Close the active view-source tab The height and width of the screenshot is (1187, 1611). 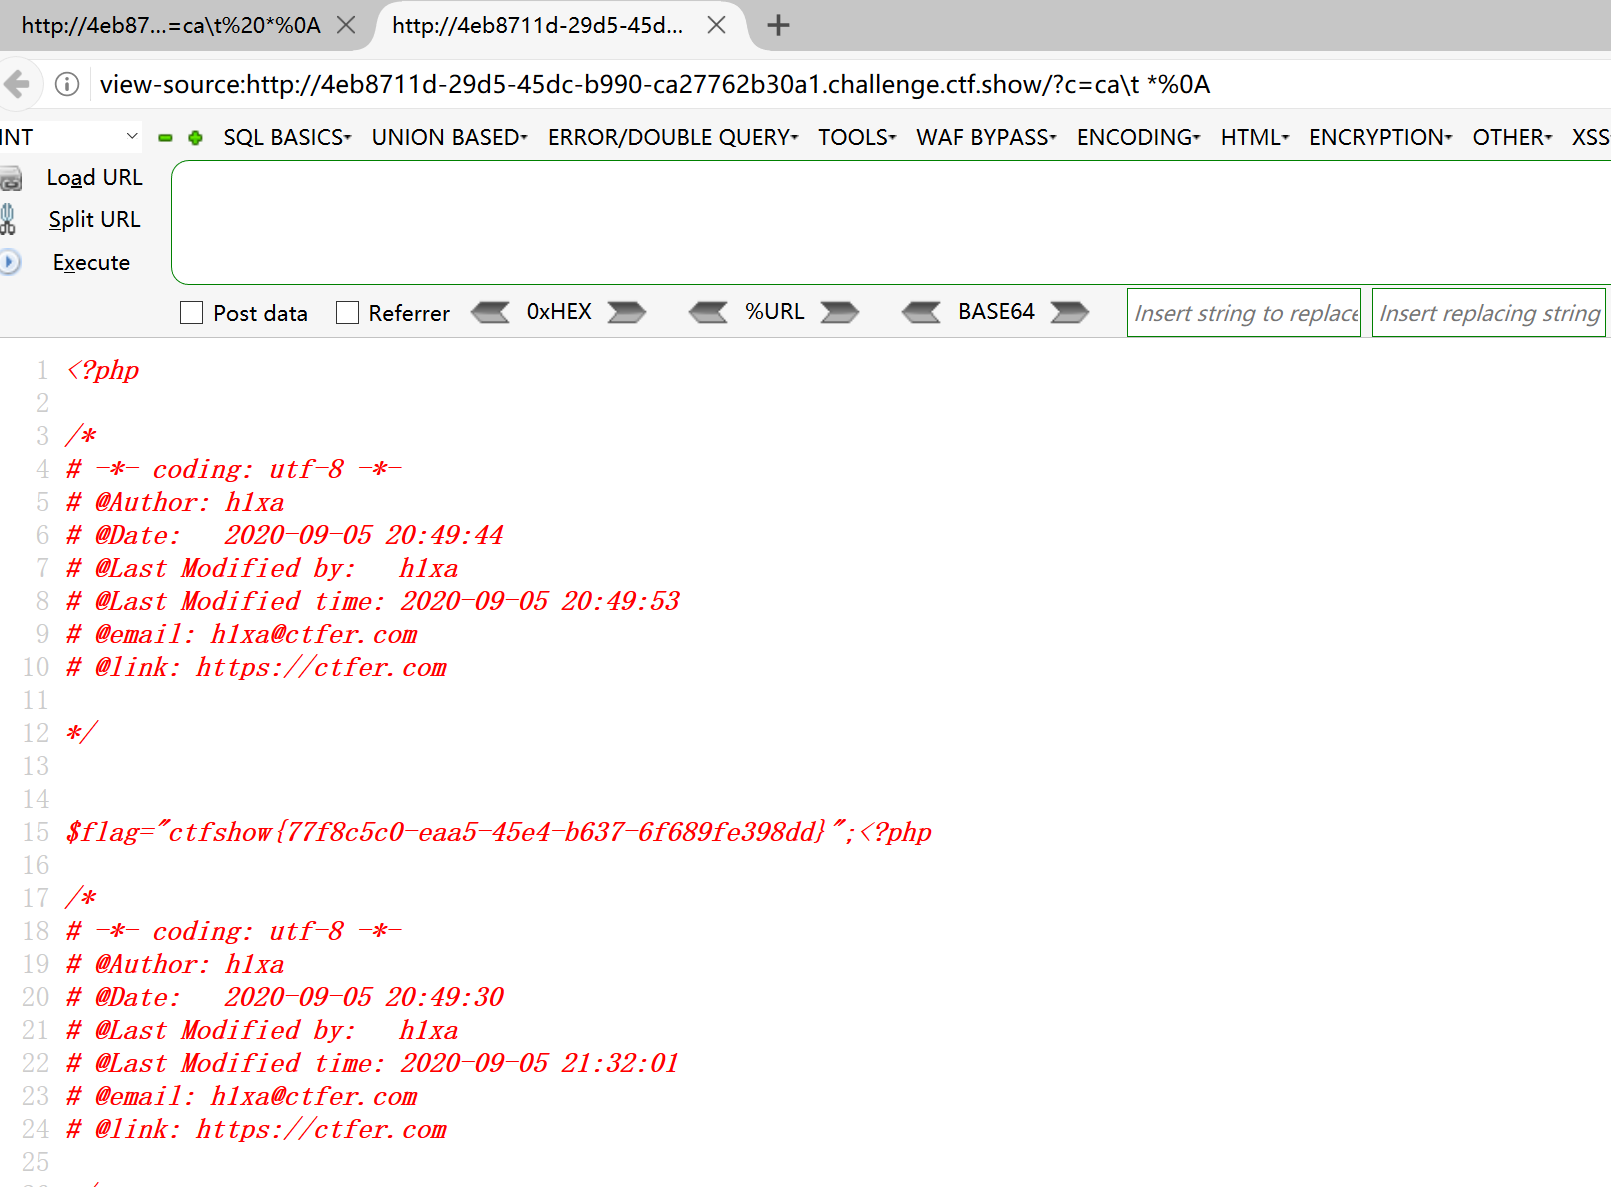point(716,25)
